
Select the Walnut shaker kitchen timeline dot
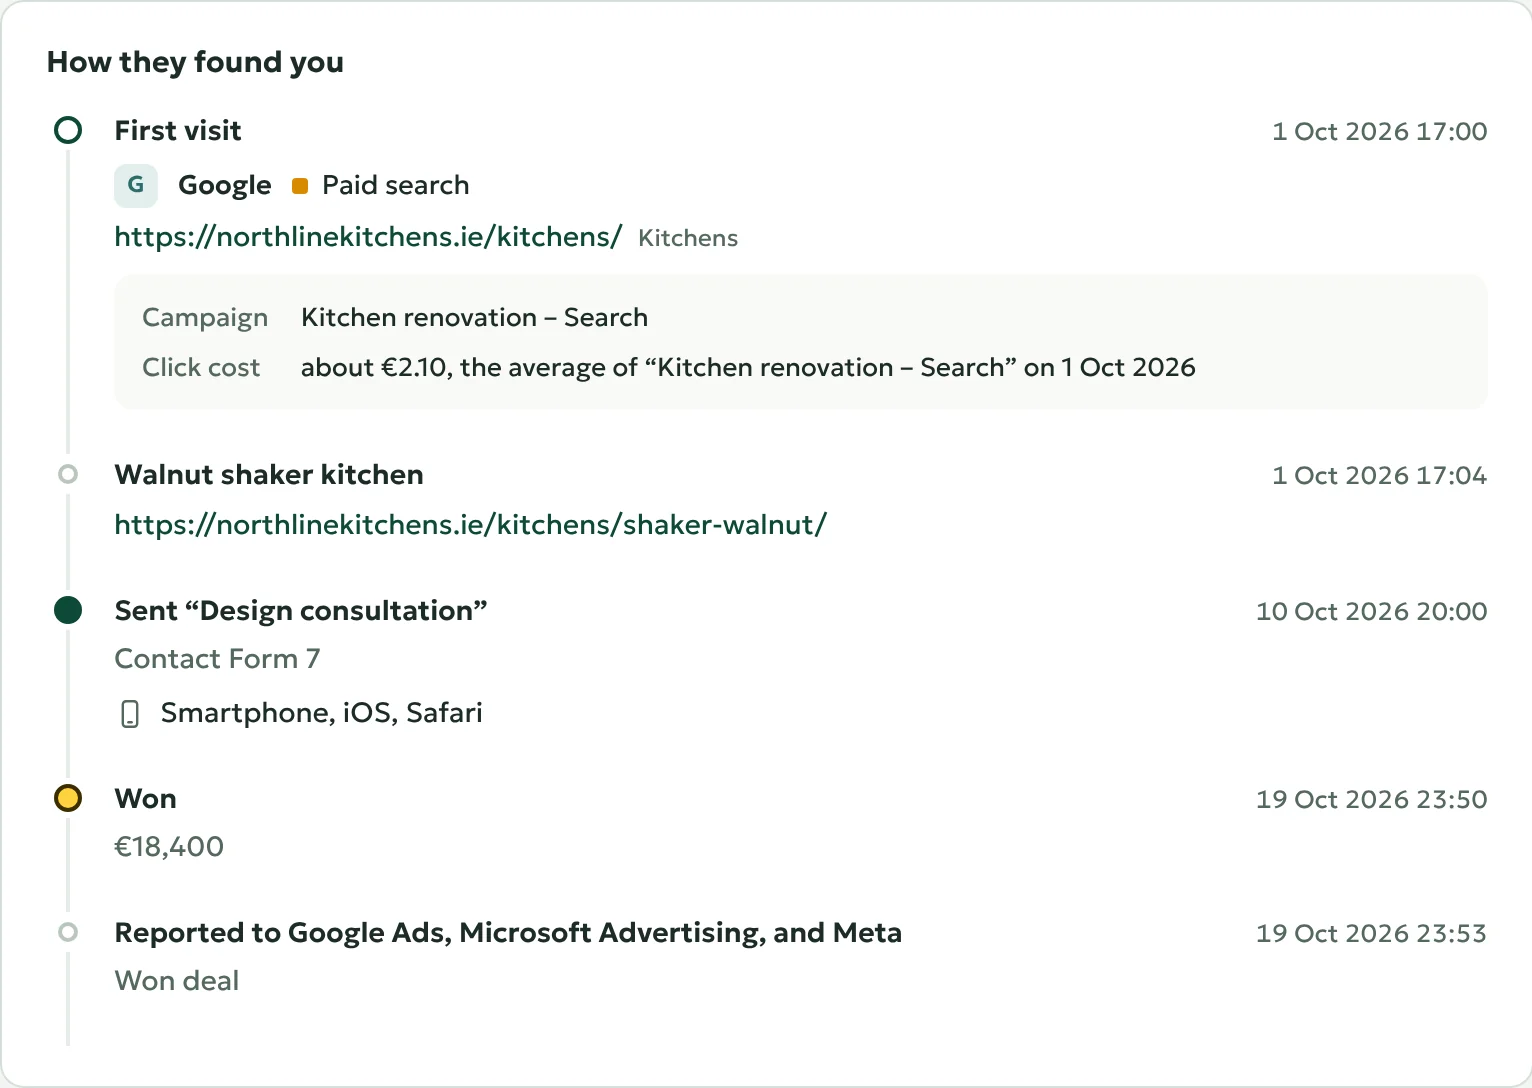[68, 474]
